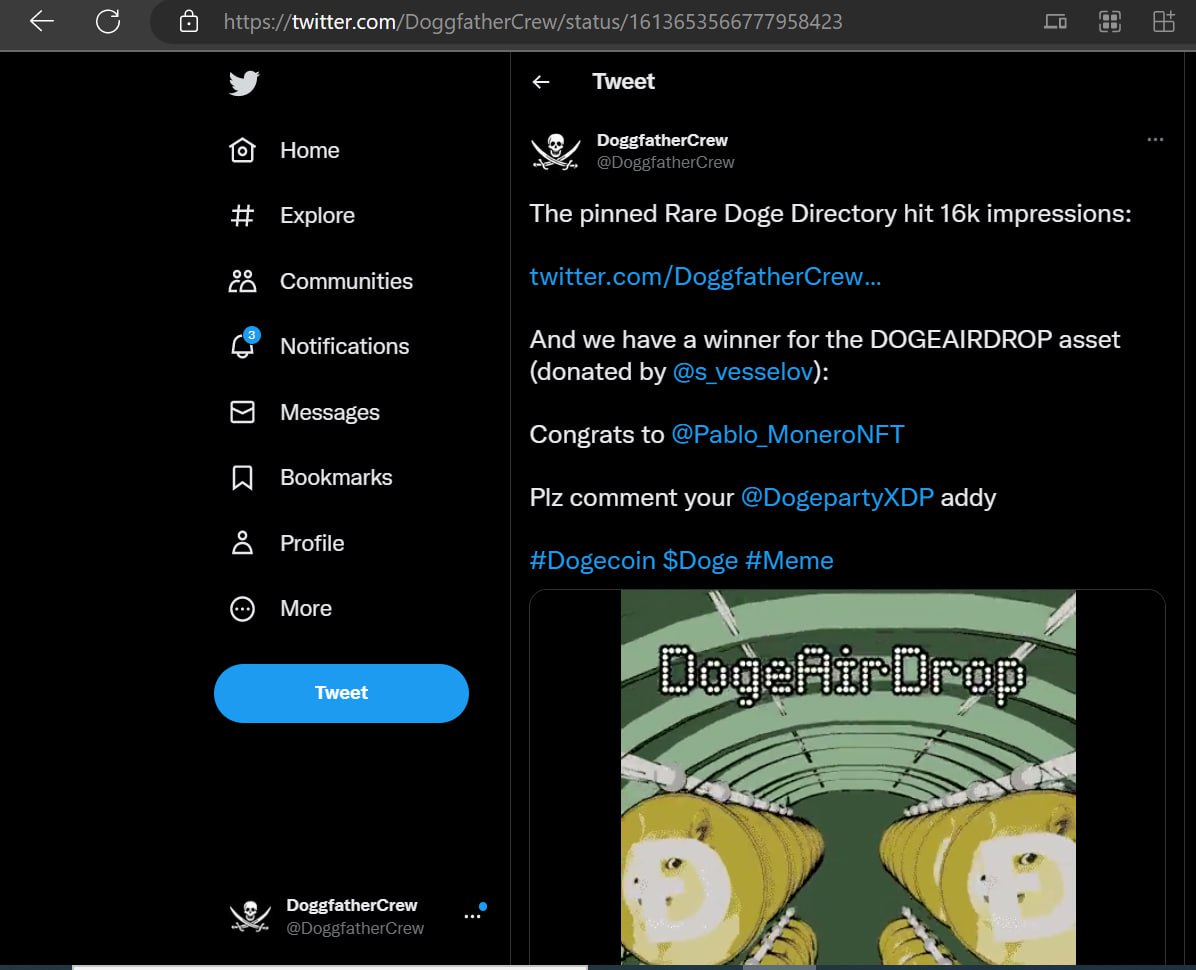Click the skull avatar in the account switcher
This screenshot has width=1196, height=970.
[250, 916]
